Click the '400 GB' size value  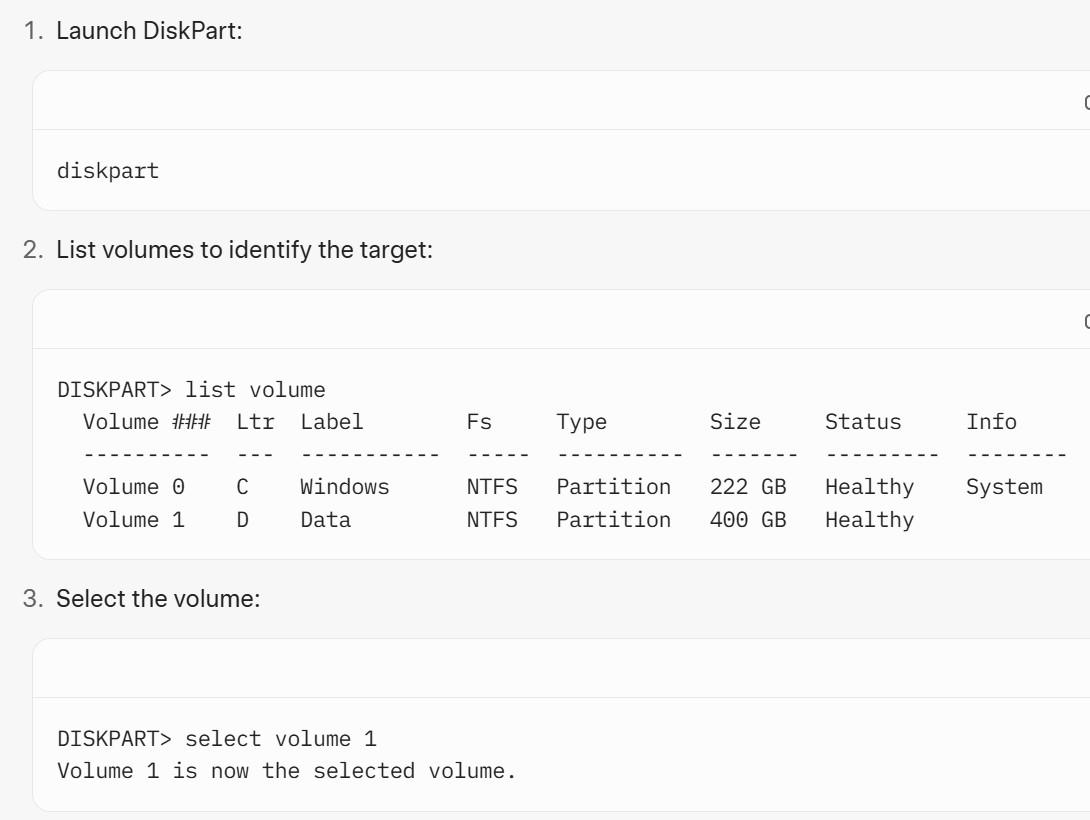(748, 520)
